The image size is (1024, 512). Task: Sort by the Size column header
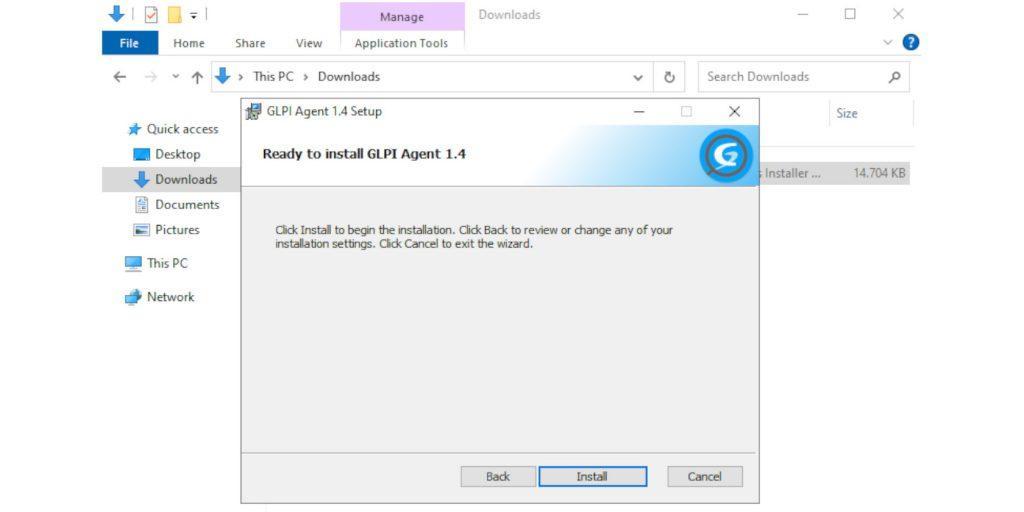click(846, 113)
